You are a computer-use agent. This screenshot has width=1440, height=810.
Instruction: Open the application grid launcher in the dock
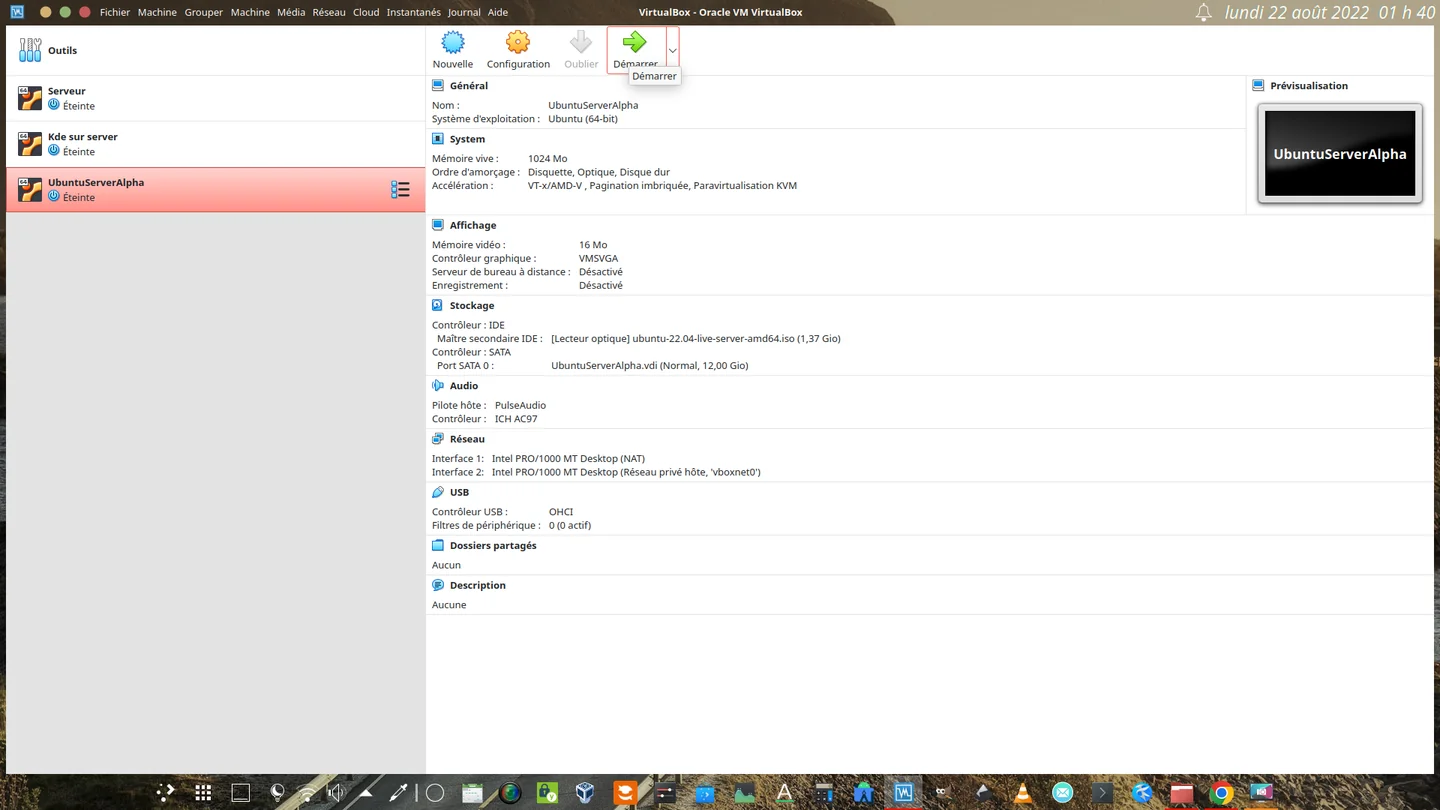point(203,793)
